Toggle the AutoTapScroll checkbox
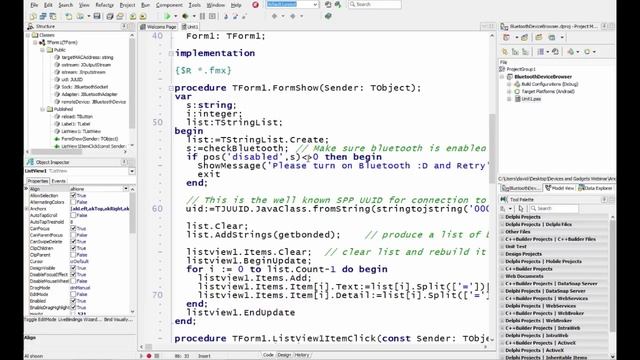Screen dimensions: 640x360 [x=73, y=215]
